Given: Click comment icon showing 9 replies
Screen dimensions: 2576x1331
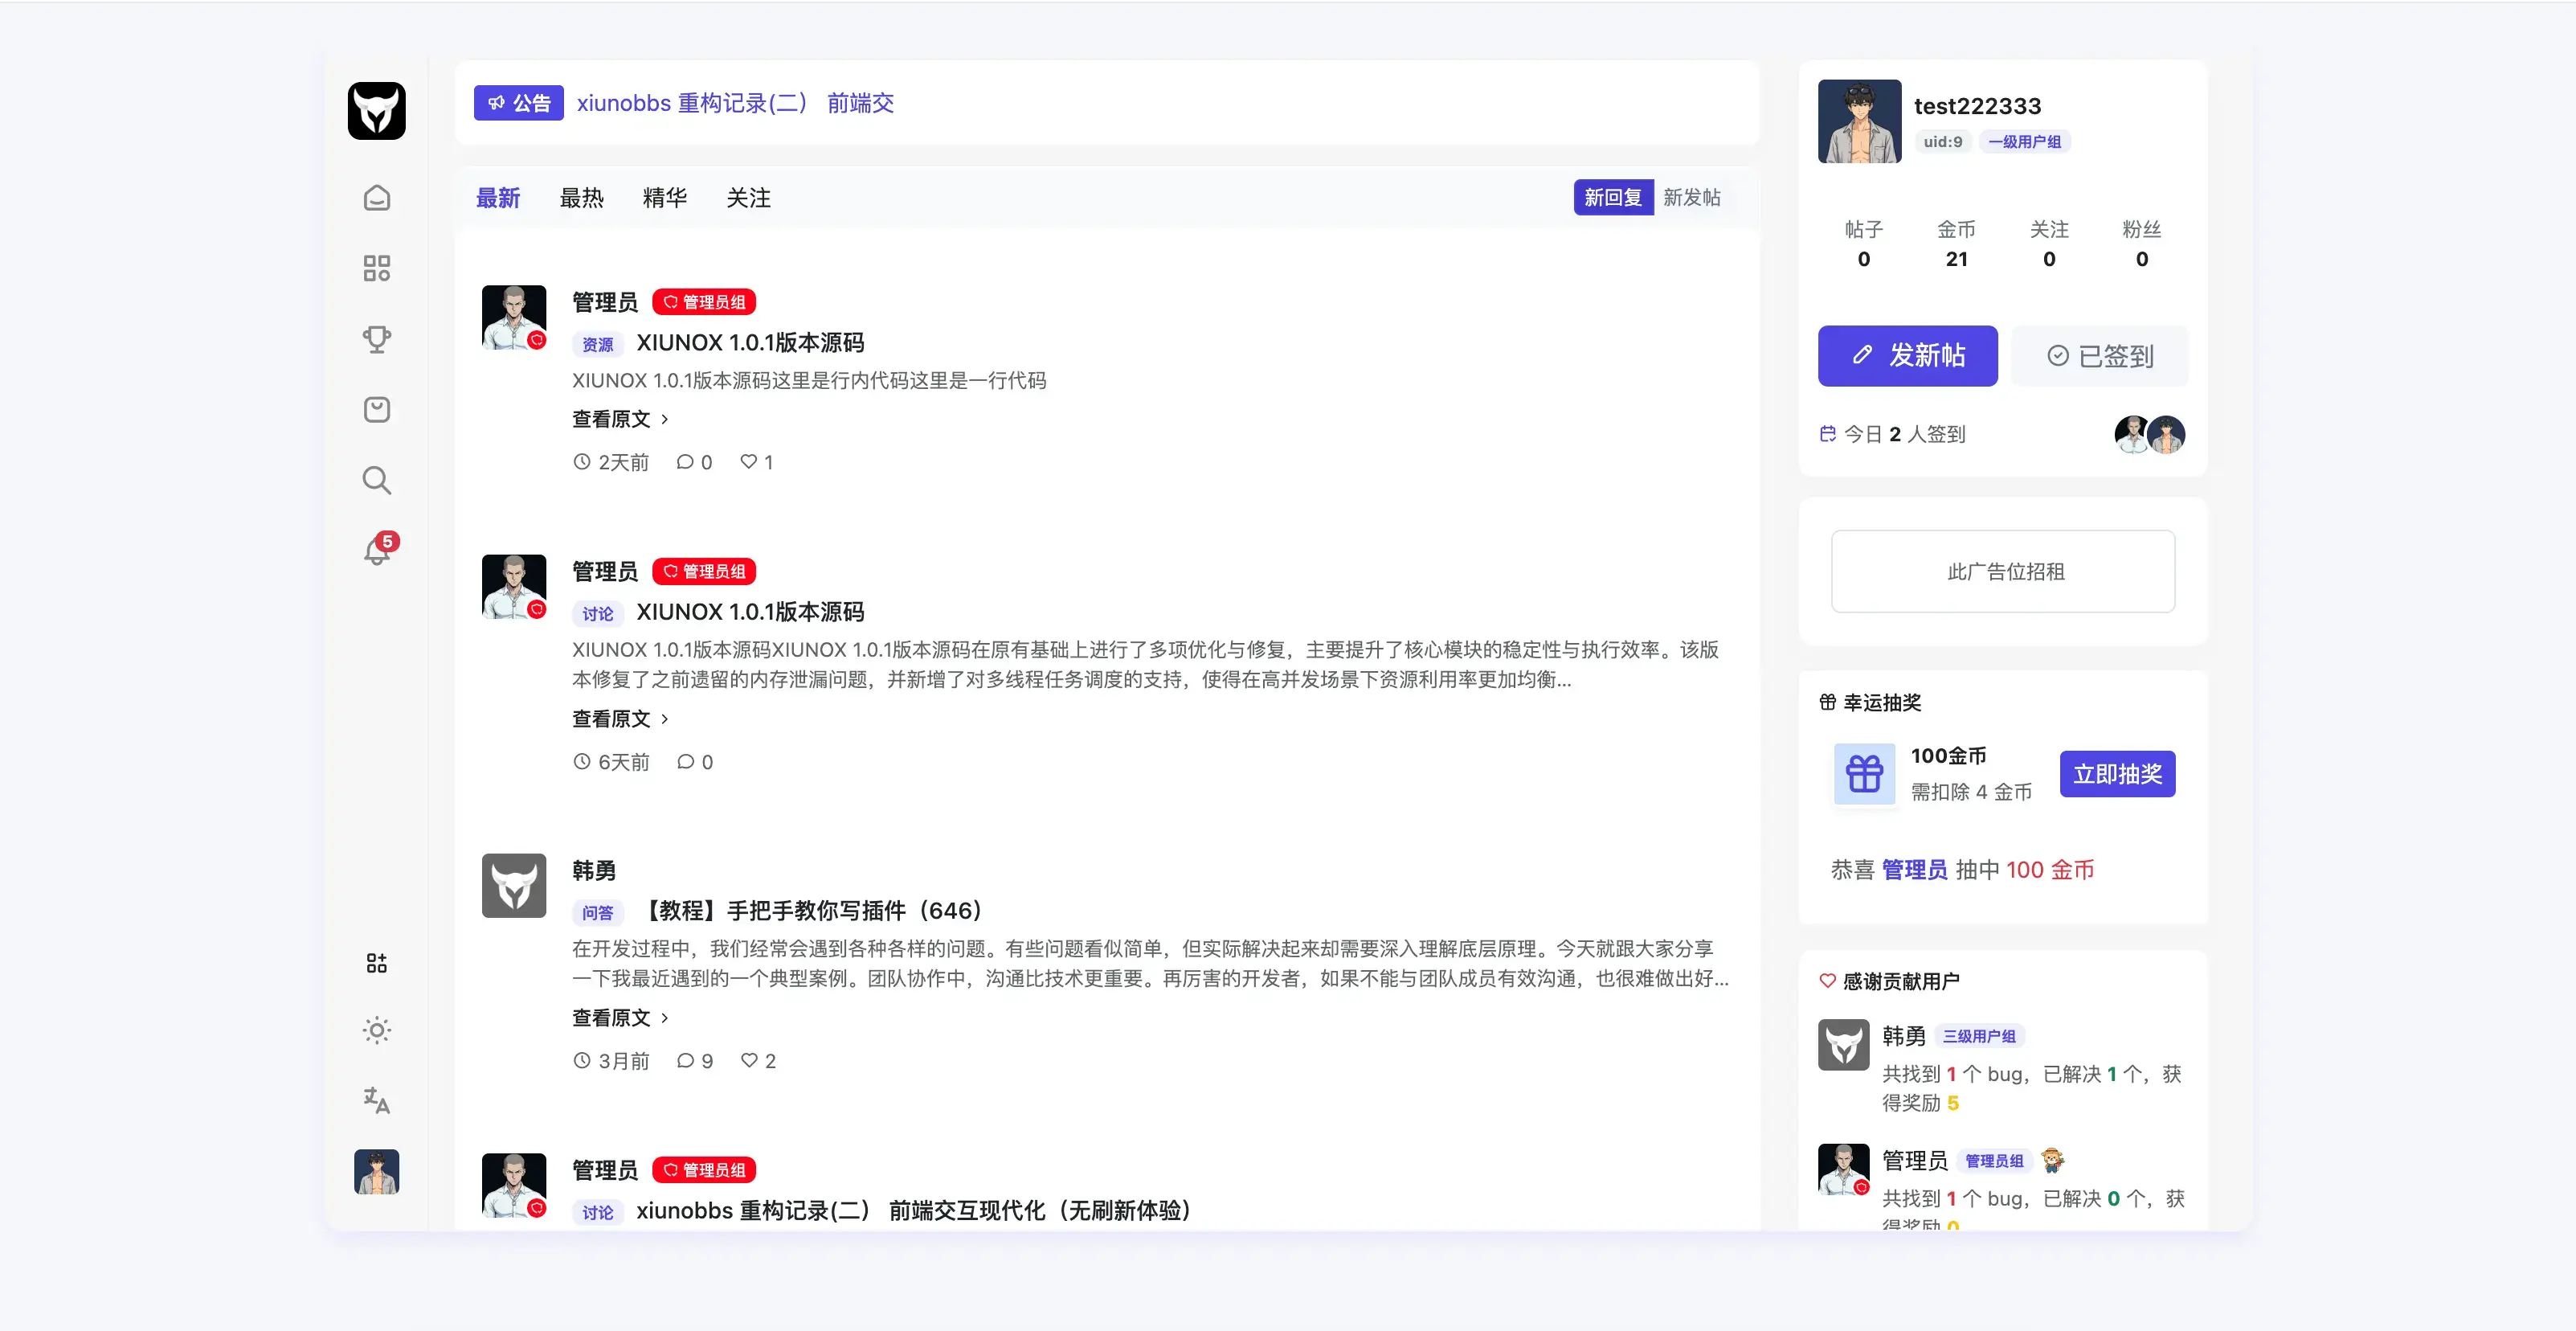Looking at the screenshot, I should pos(685,1061).
